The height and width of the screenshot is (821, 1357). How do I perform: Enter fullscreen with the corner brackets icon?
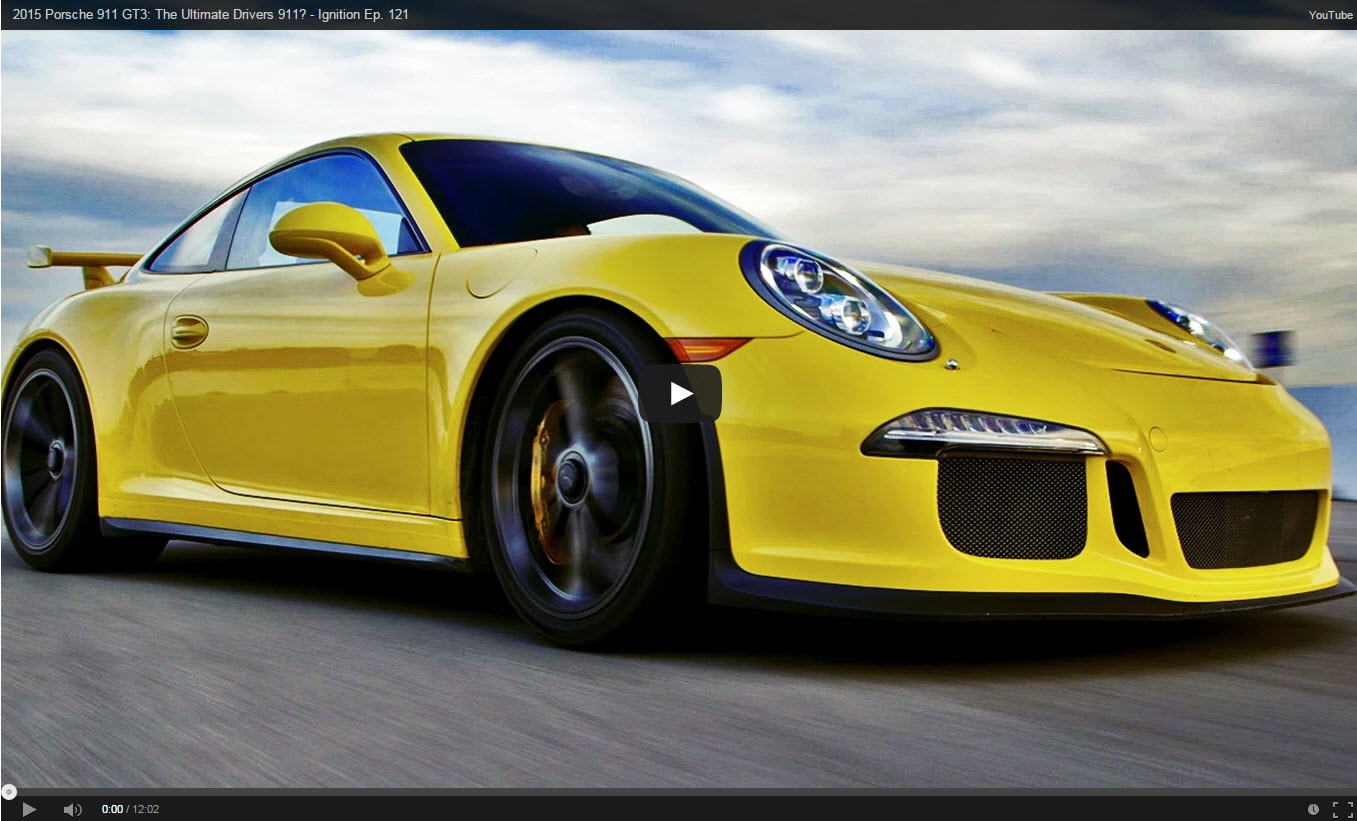pos(1342,809)
